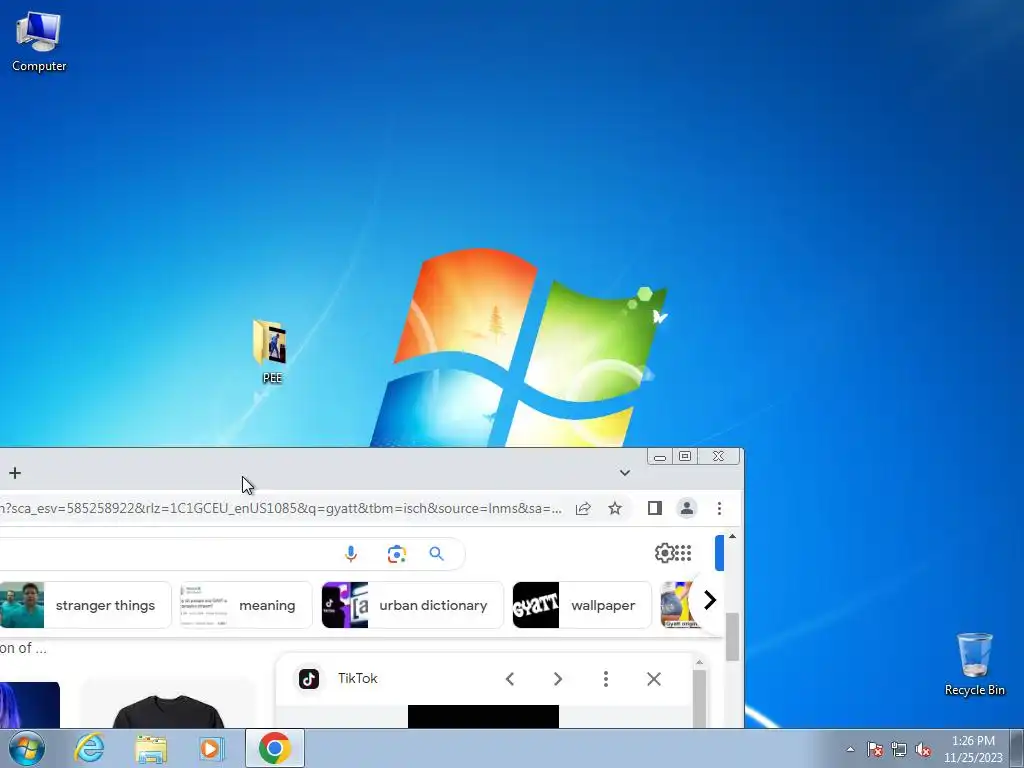This screenshot has width=1024, height=768.
Task: Open Action Center flag icon
Action: point(875,749)
